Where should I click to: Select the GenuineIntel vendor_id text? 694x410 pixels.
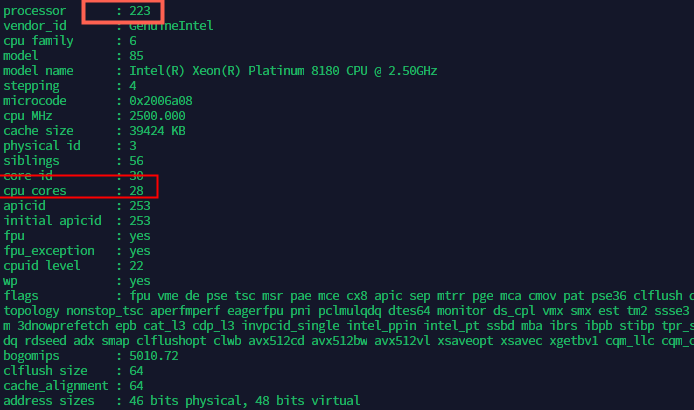pyautogui.click(x=171, y=26)
